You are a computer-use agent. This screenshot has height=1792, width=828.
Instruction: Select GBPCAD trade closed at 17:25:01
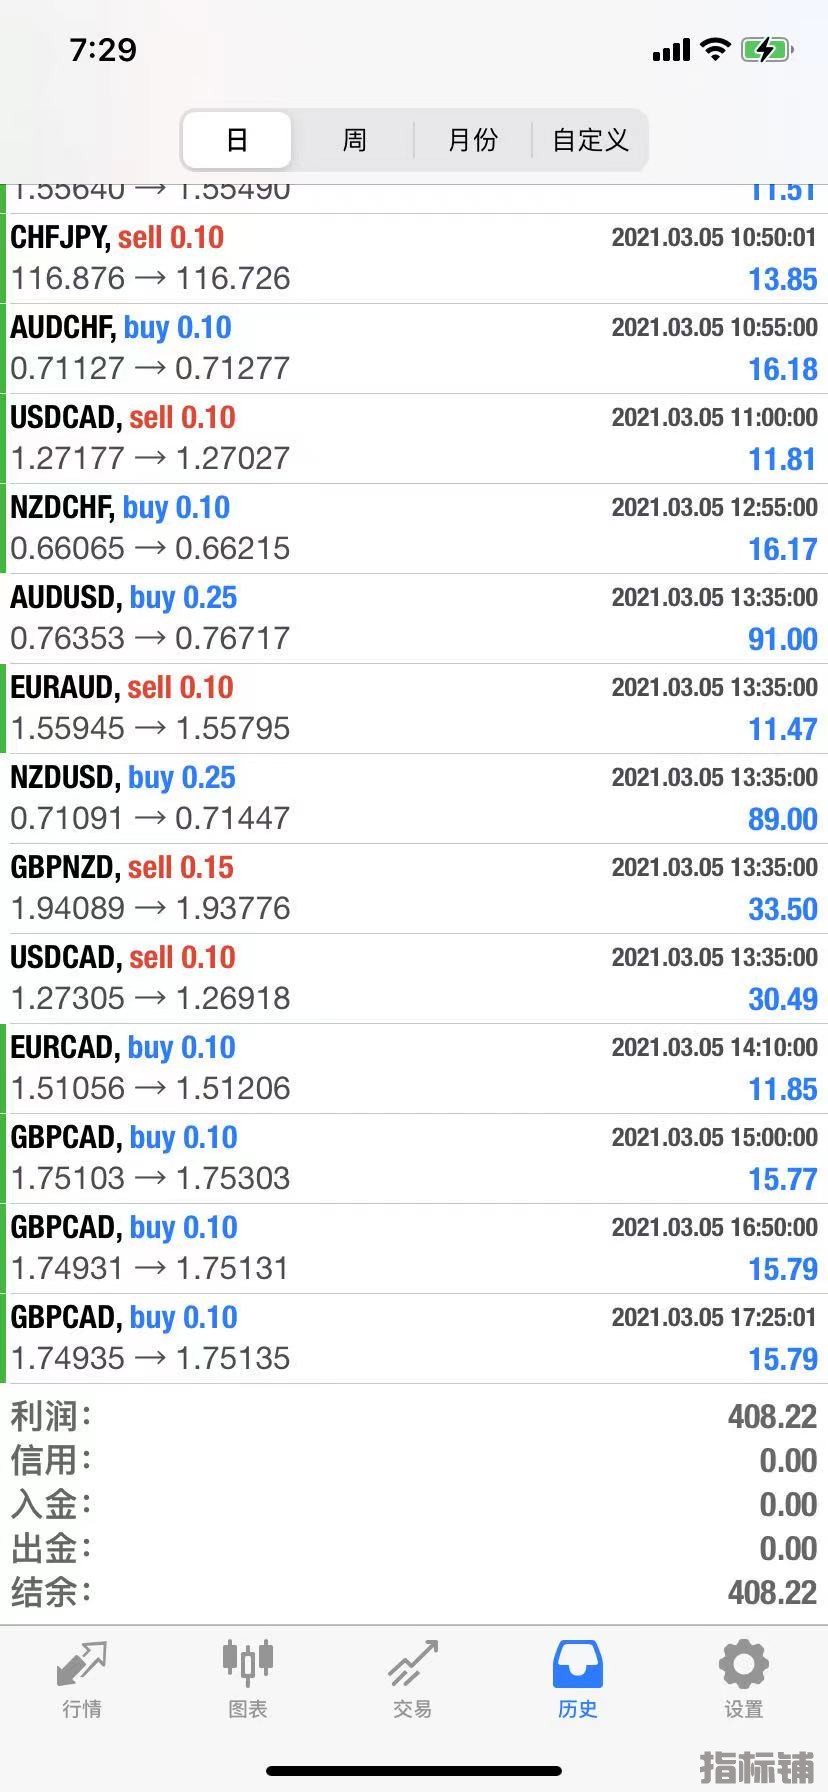point(414,1339)
